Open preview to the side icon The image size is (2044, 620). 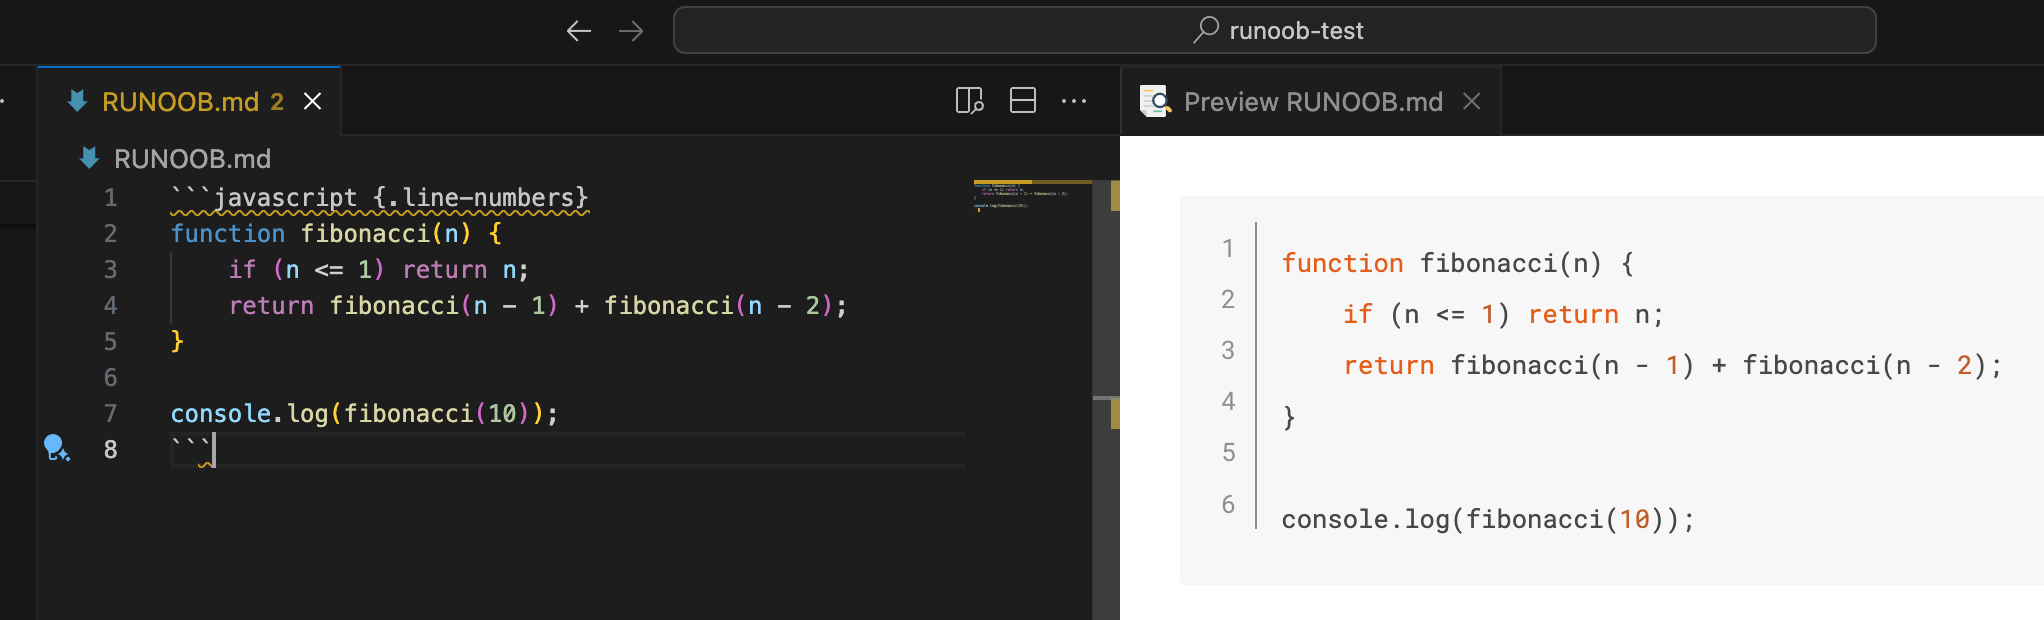click(x=969, y=101)
